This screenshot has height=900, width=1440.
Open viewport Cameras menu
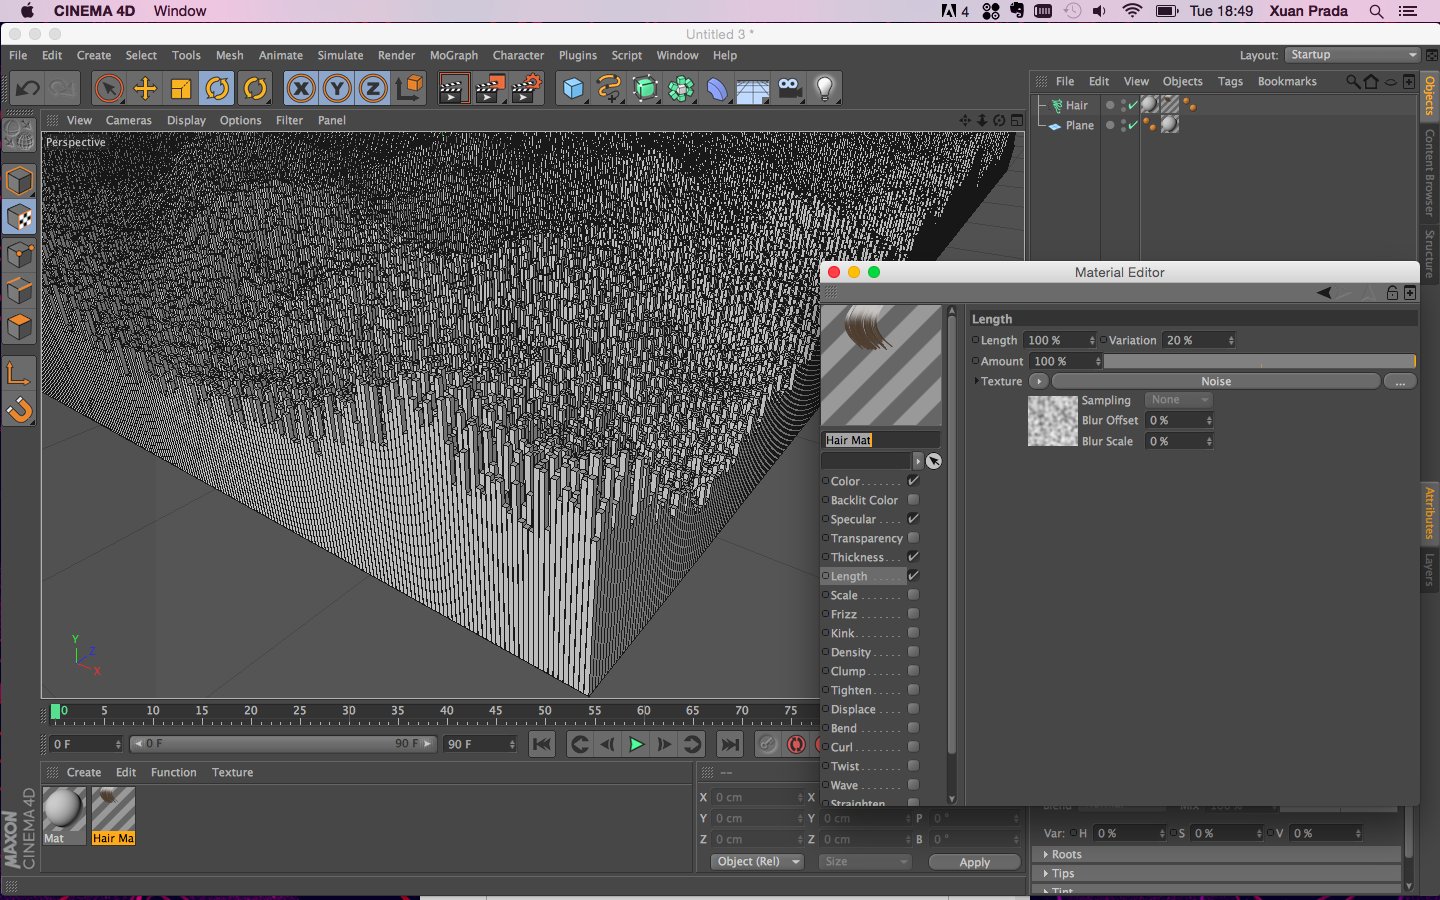click(x=129, y=121)
